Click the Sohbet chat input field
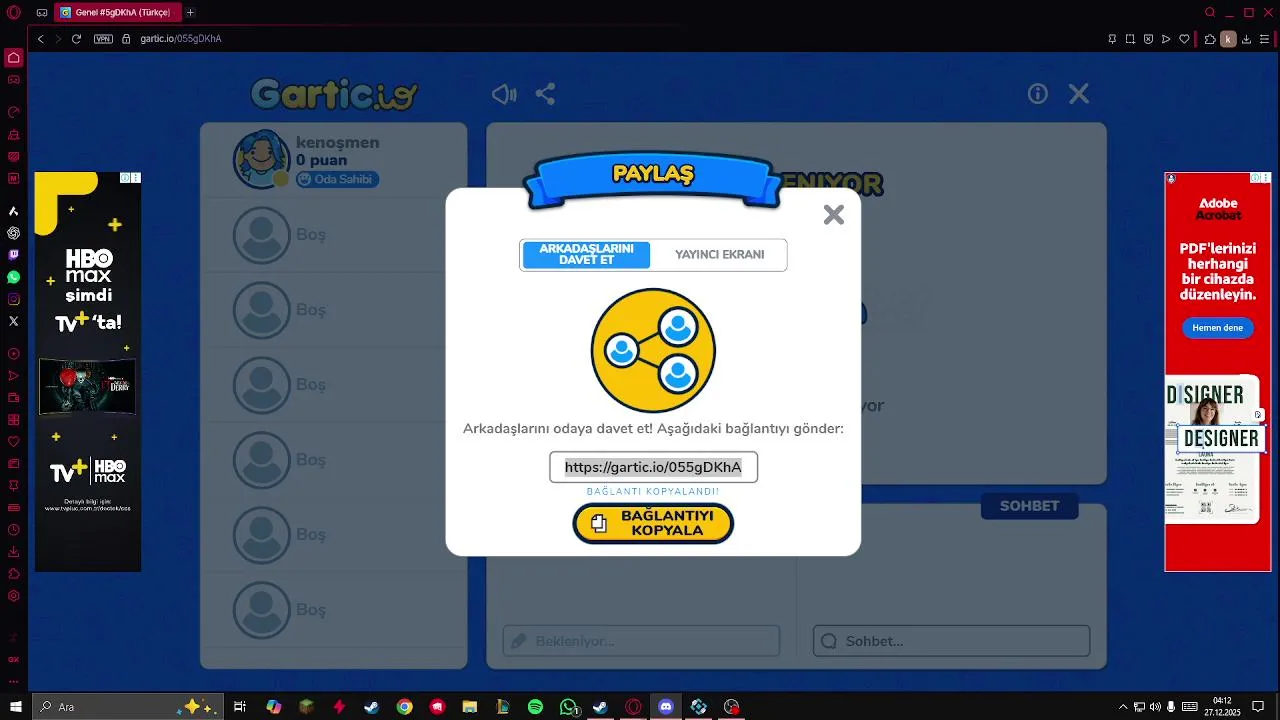1280x720 pixels. 951,641
